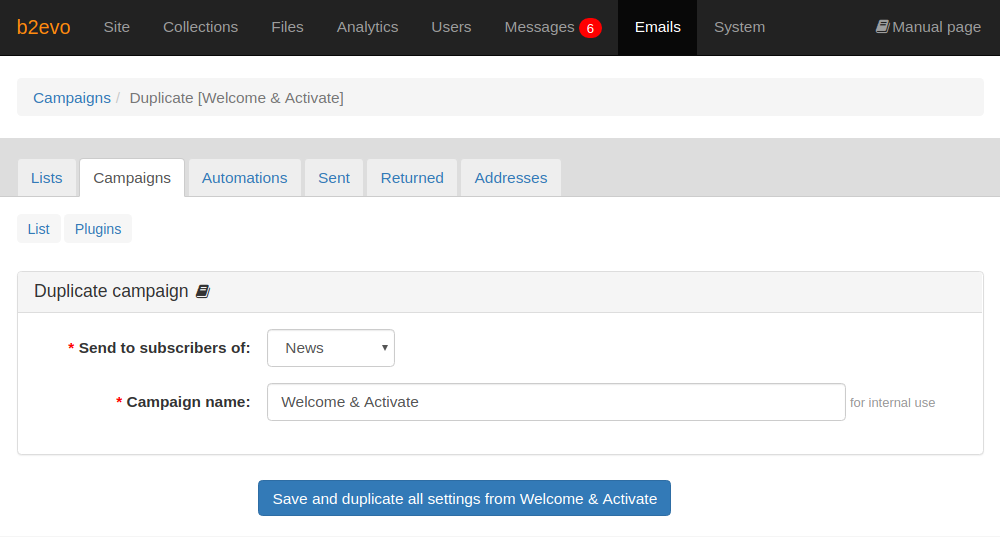Switch to the Addresses tab
1000x537 pixels.
[511, 178]
